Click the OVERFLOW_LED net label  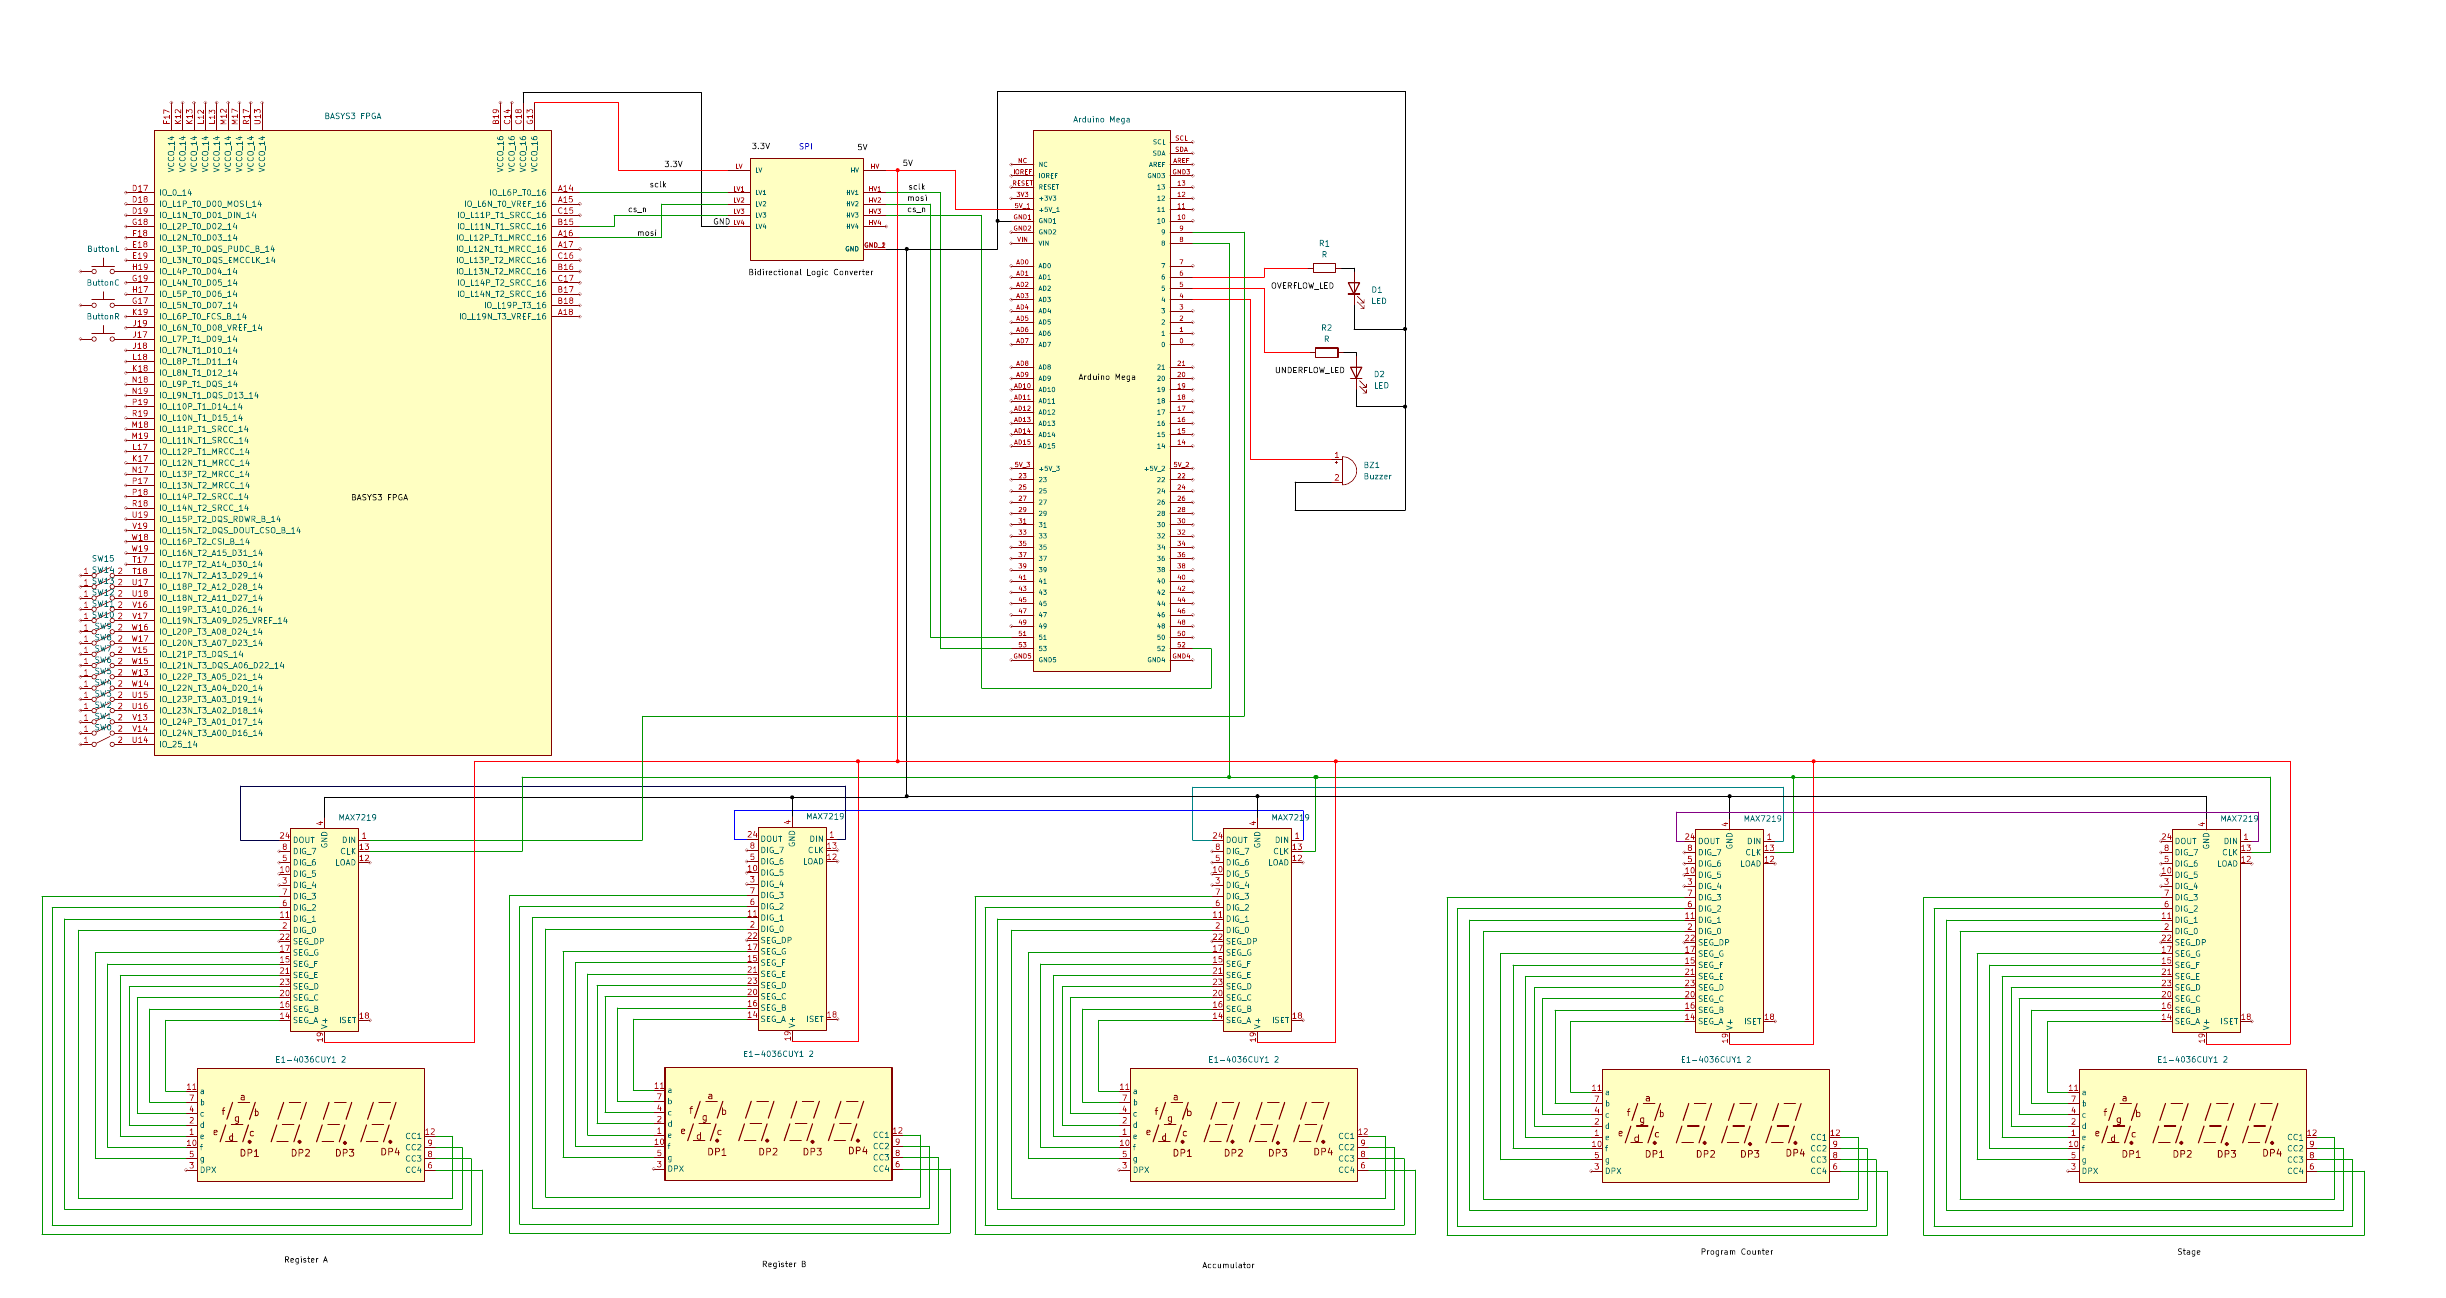(1302, 286)
